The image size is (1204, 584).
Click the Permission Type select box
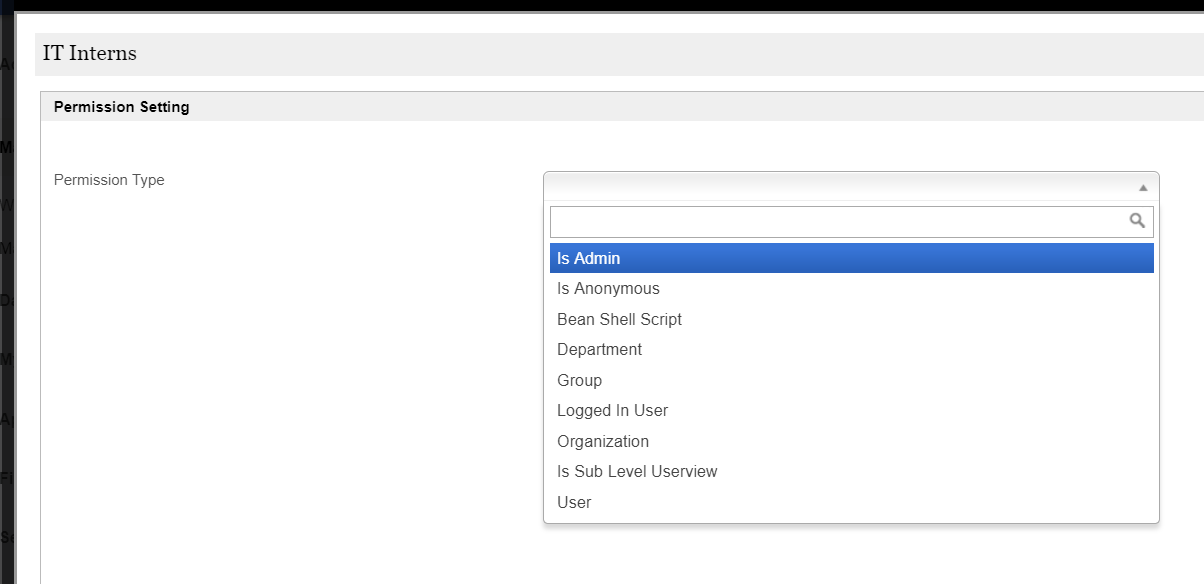[840, 187]
